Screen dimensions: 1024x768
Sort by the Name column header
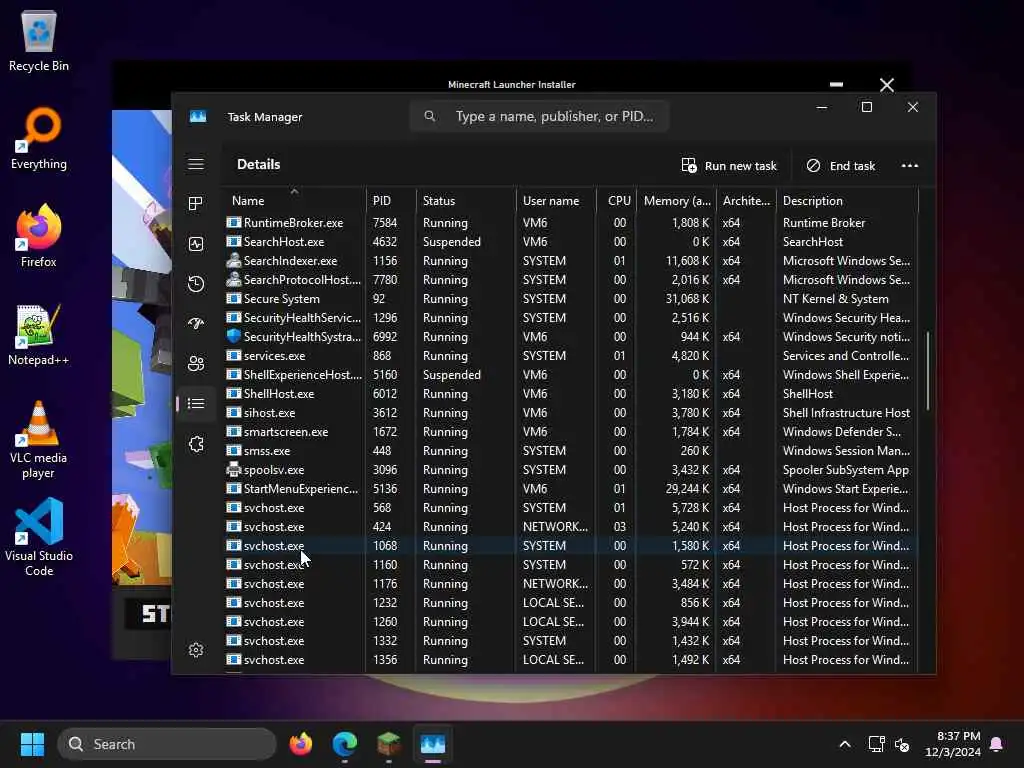coord(295,200)
